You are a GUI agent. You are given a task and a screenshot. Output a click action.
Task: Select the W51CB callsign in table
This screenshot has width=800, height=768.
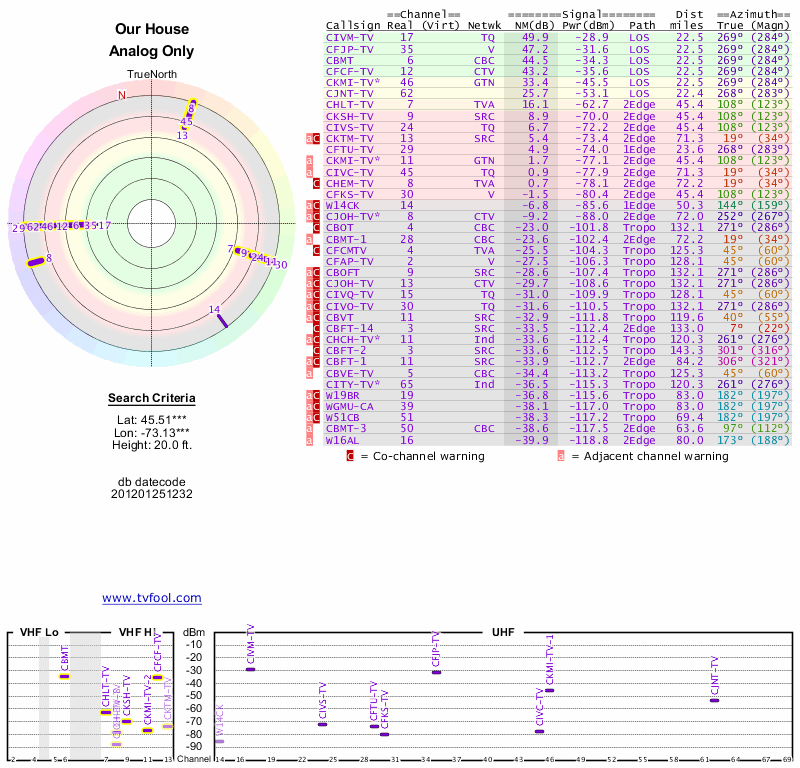[x=343, y=418]
